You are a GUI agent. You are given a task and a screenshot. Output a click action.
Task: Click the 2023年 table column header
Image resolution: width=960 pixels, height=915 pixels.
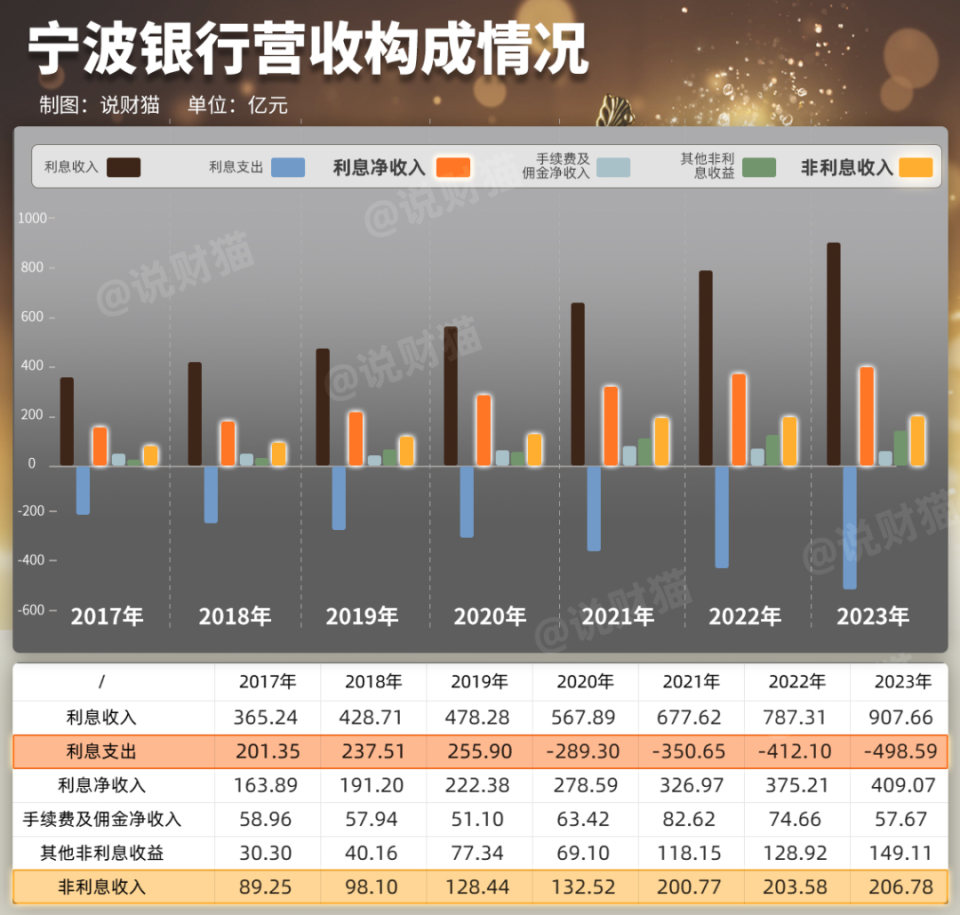click(903, 682)
